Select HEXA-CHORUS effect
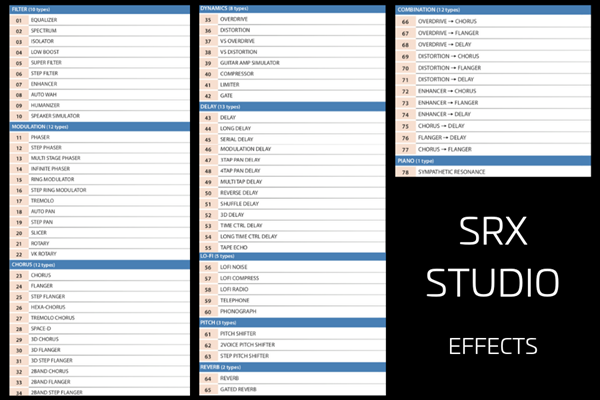The width and height of the screenshot is (600, 400). click(99, 307)
